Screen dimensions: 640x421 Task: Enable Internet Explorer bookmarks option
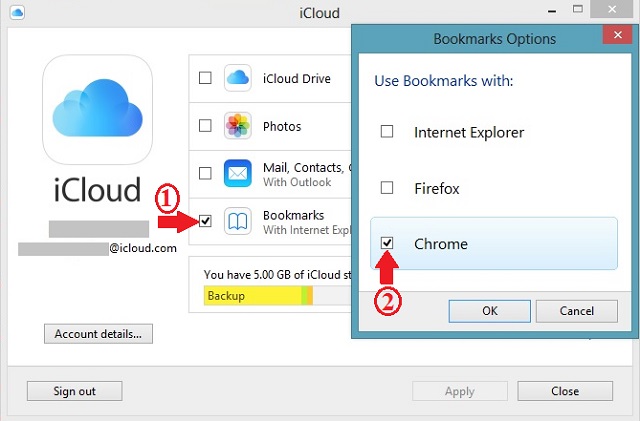(387, 132)
